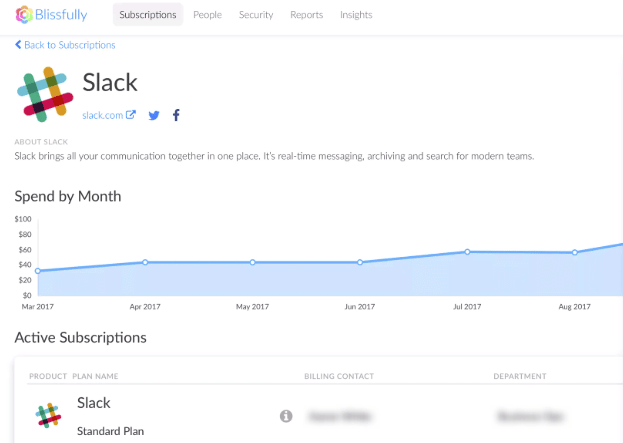Select the Mar 2017 data point on chart

[38, 271]
